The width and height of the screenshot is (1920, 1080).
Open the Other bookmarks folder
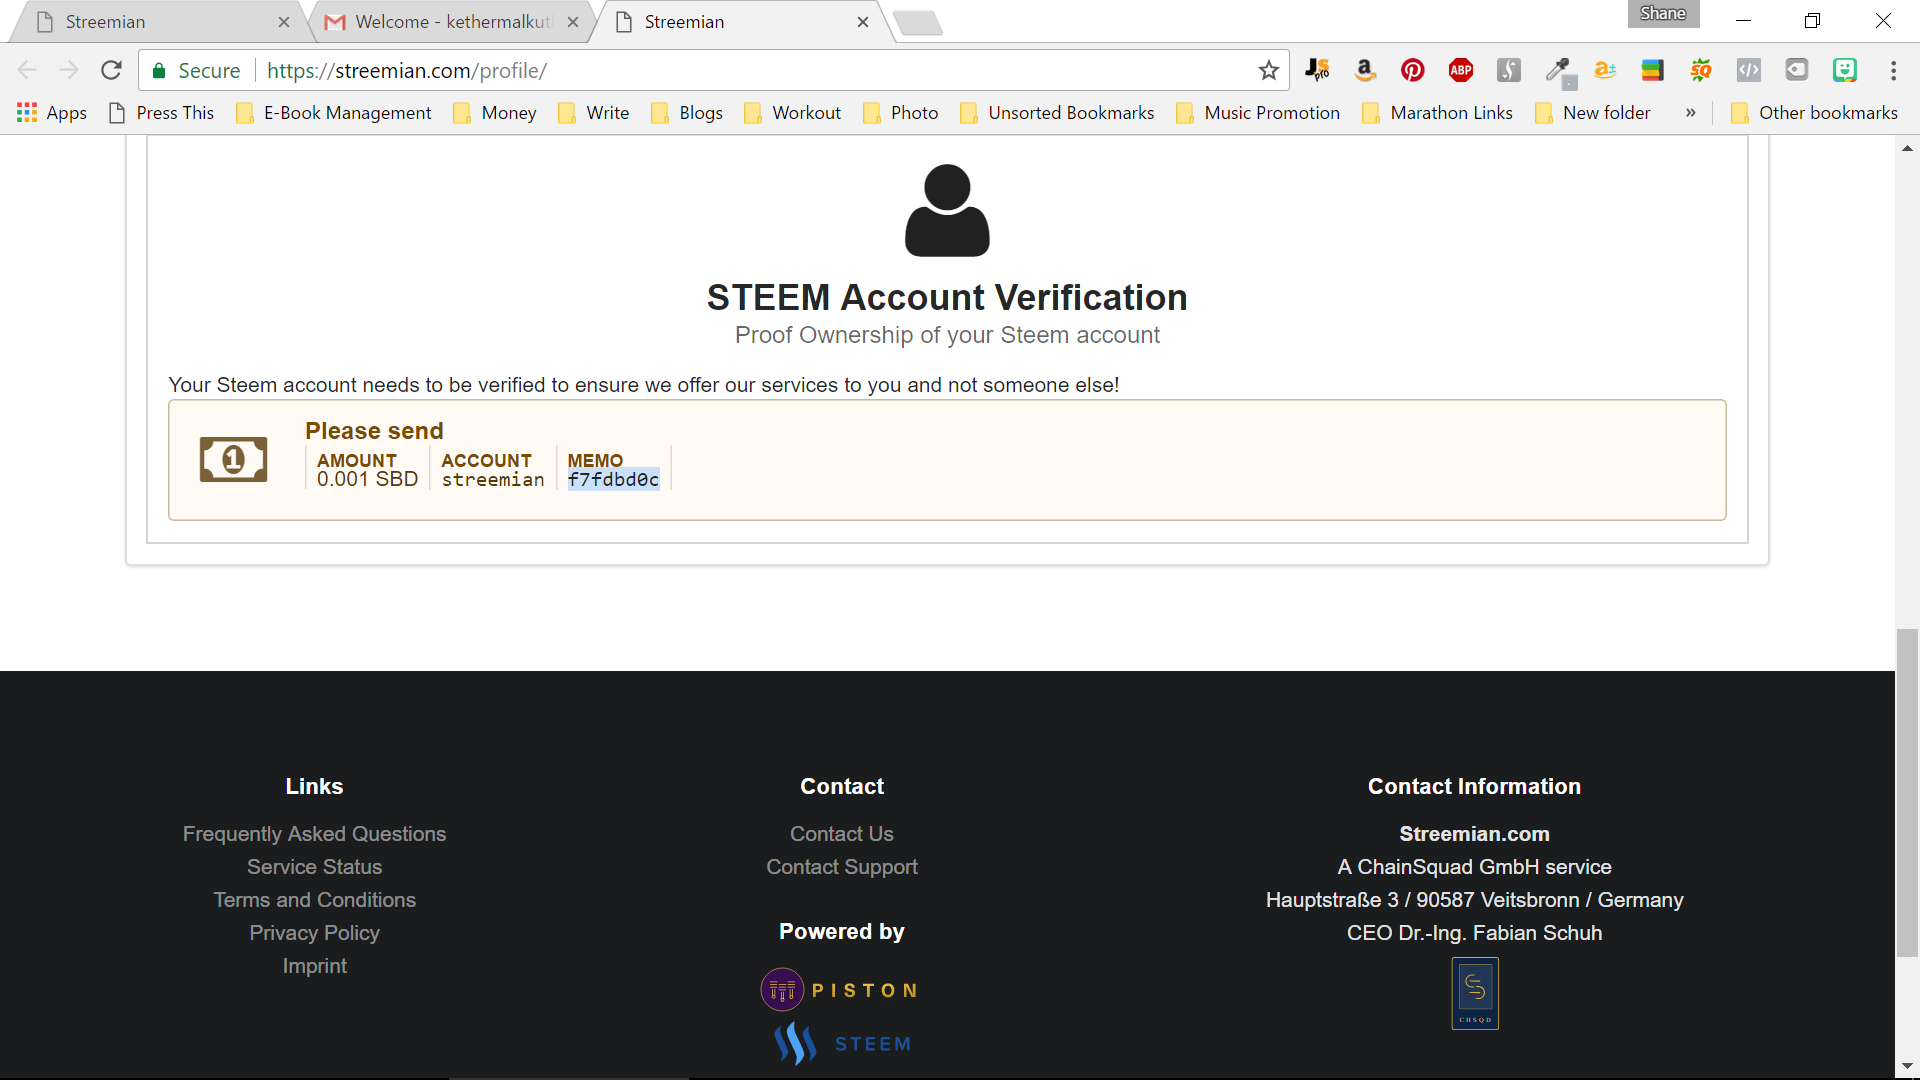[1814, 113]
